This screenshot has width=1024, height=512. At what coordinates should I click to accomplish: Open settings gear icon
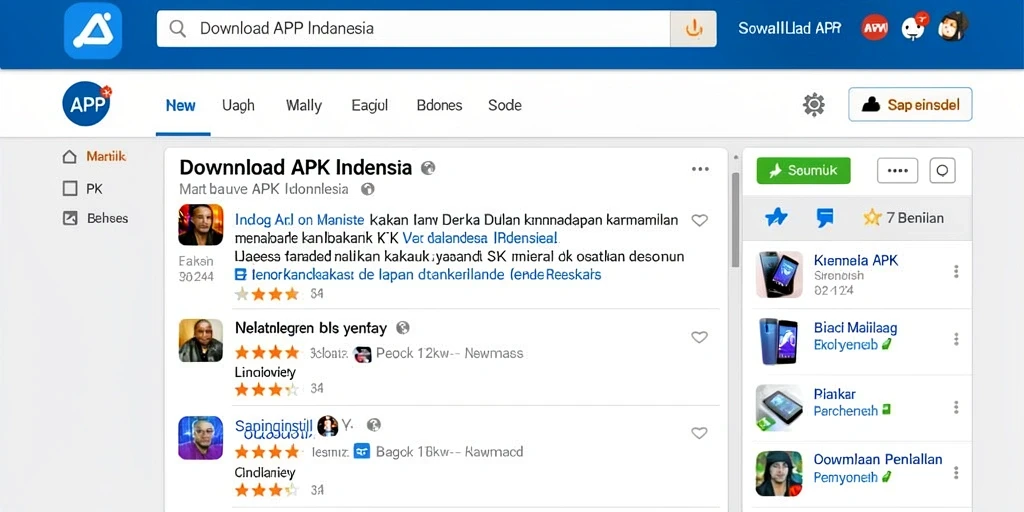(x=814, y=104)
